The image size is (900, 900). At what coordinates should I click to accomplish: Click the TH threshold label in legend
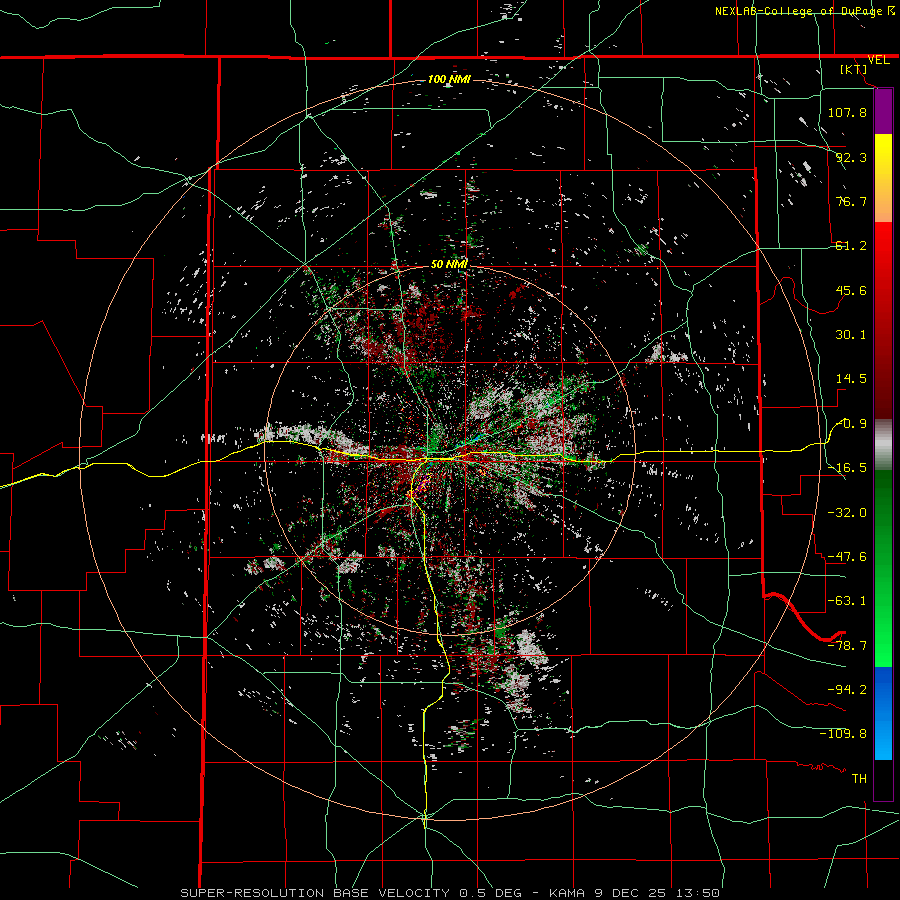859,779
